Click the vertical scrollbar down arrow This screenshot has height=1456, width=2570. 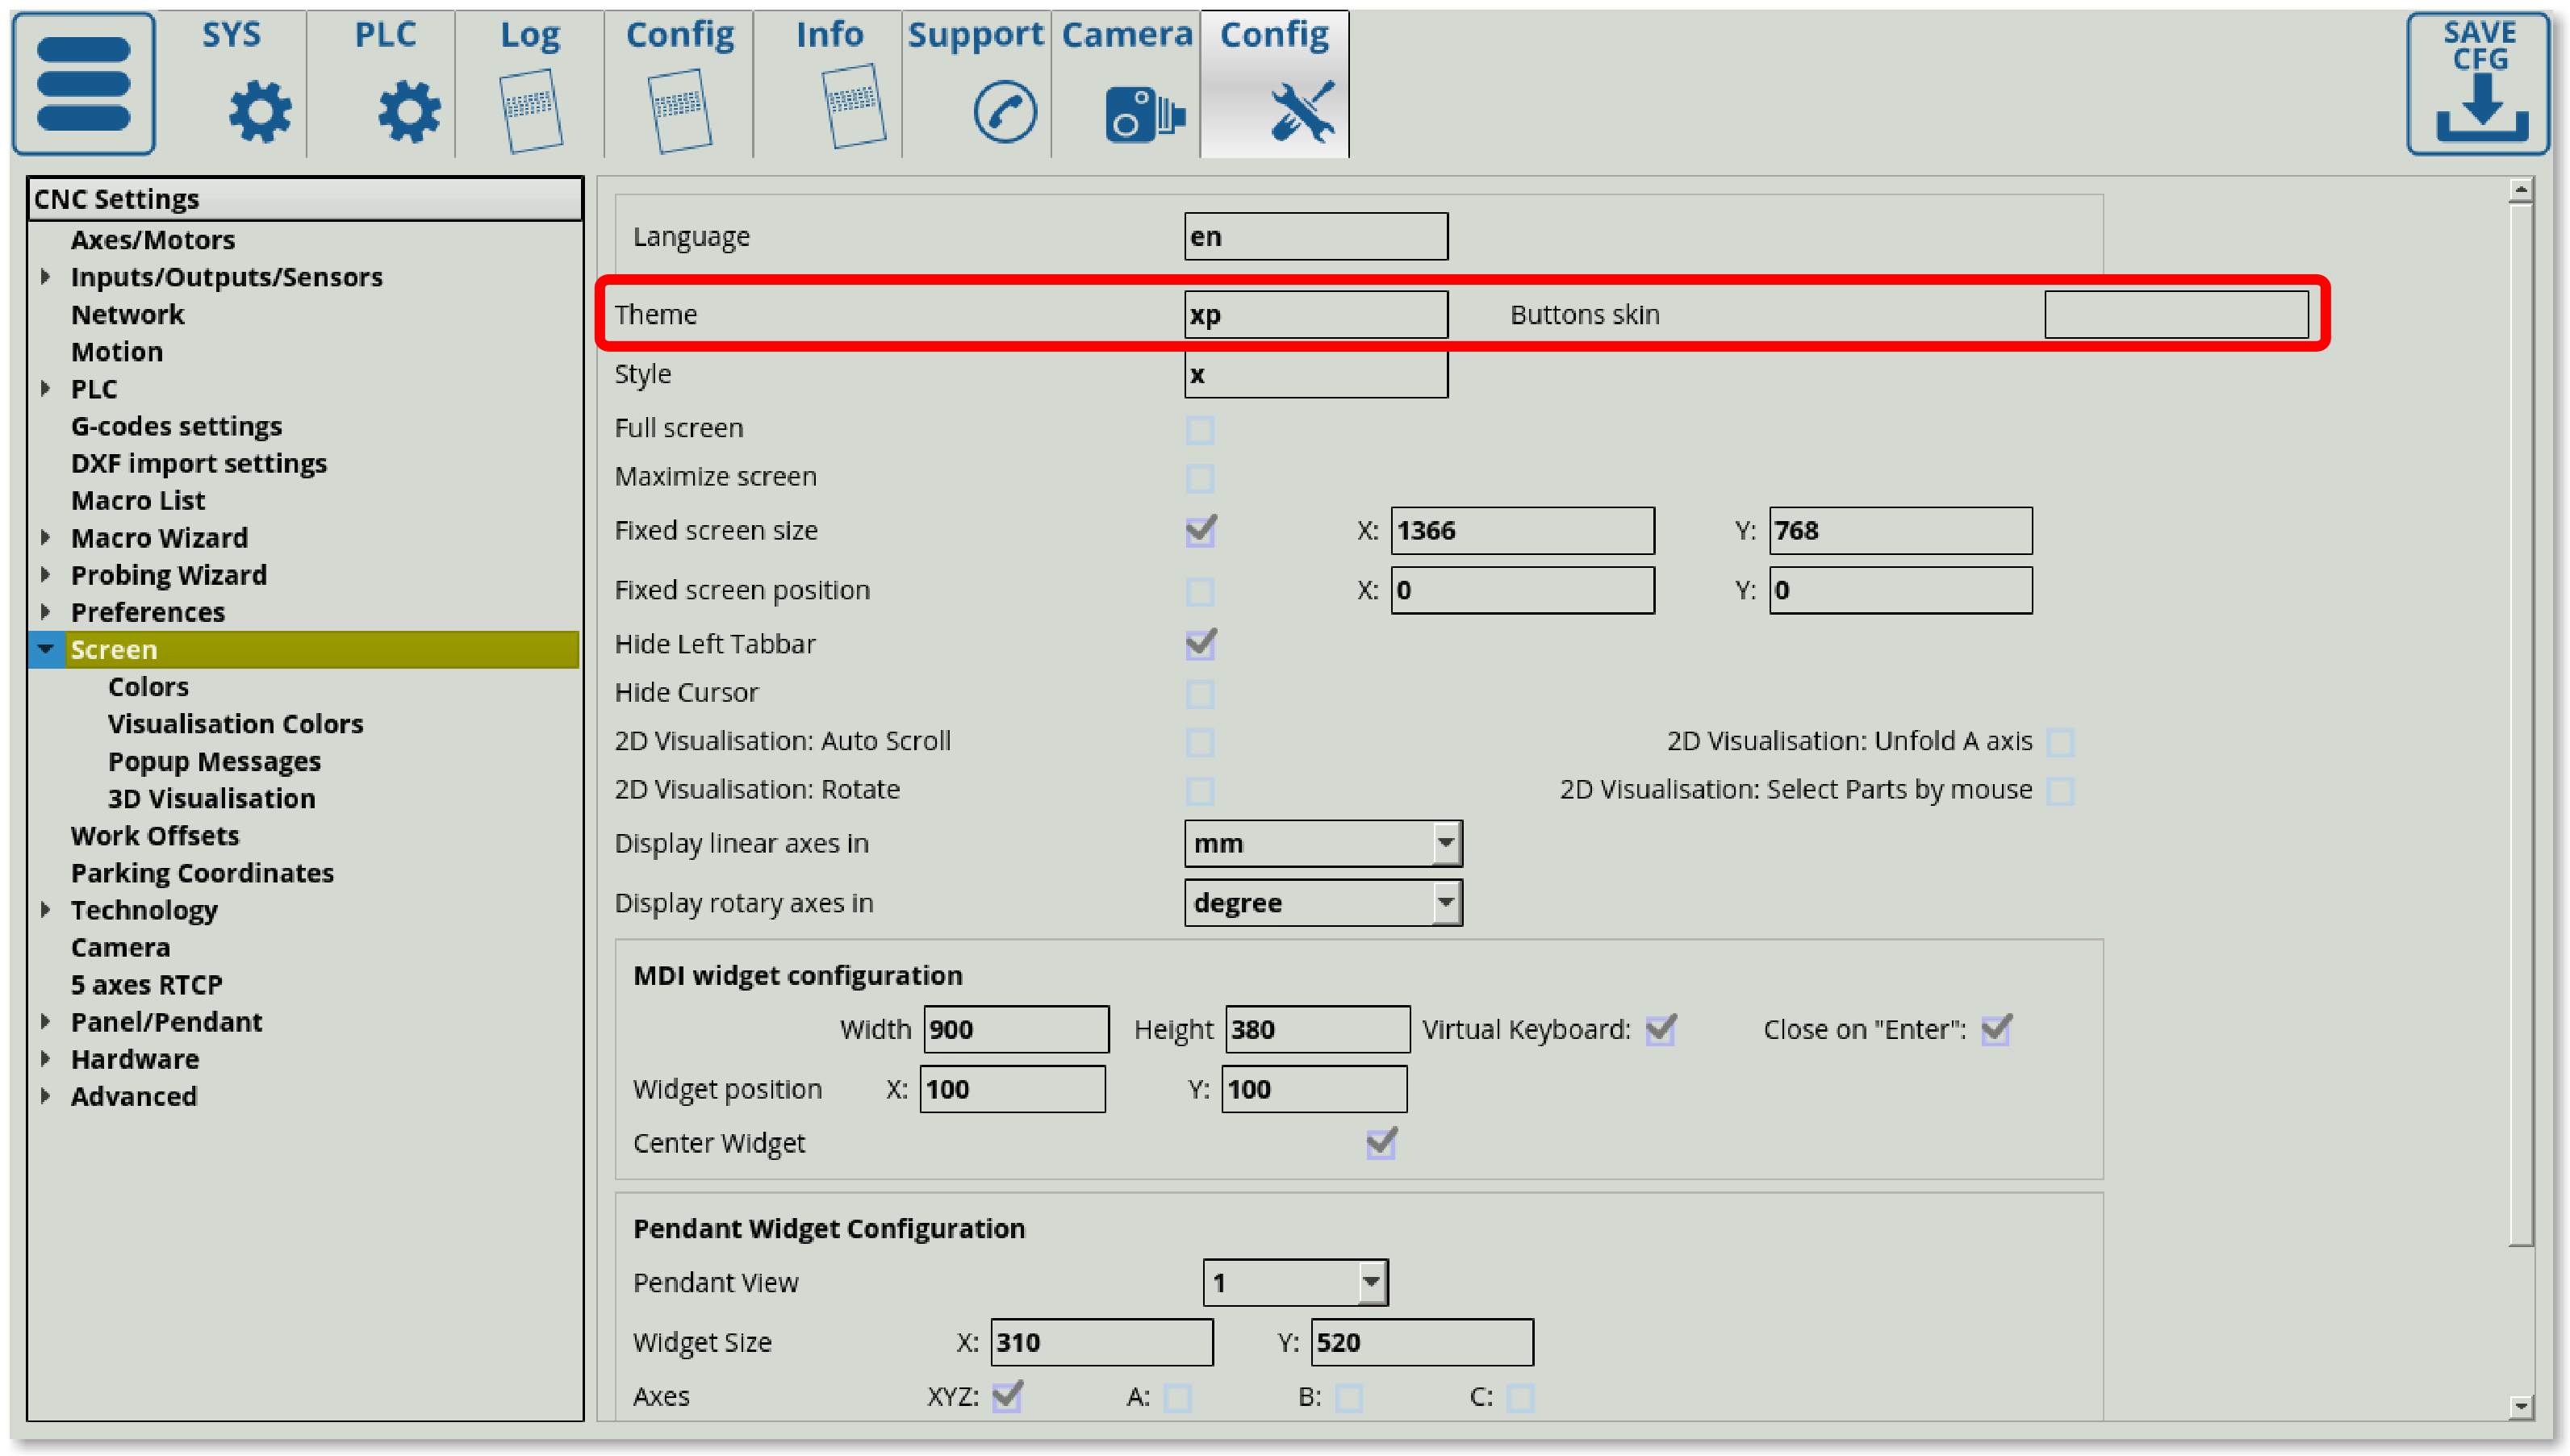(x=2520, y=1406)
